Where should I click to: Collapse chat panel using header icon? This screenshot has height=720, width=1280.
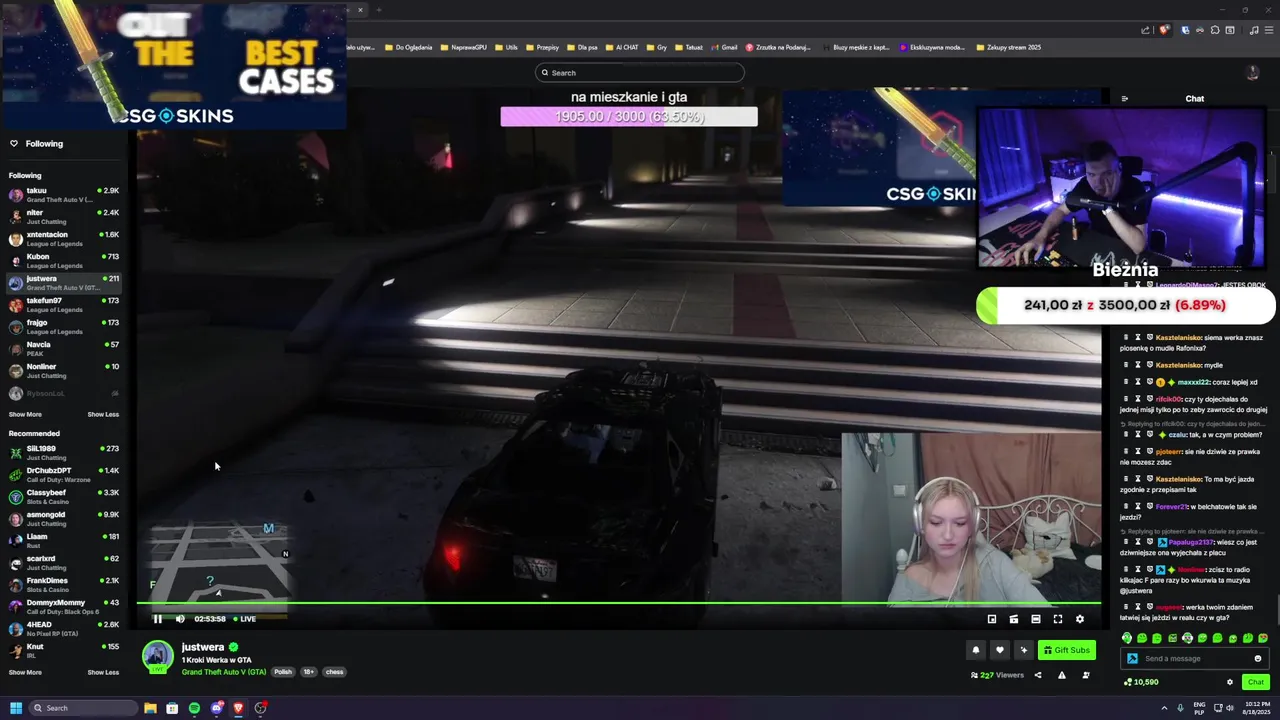[x=1125, y=99]
